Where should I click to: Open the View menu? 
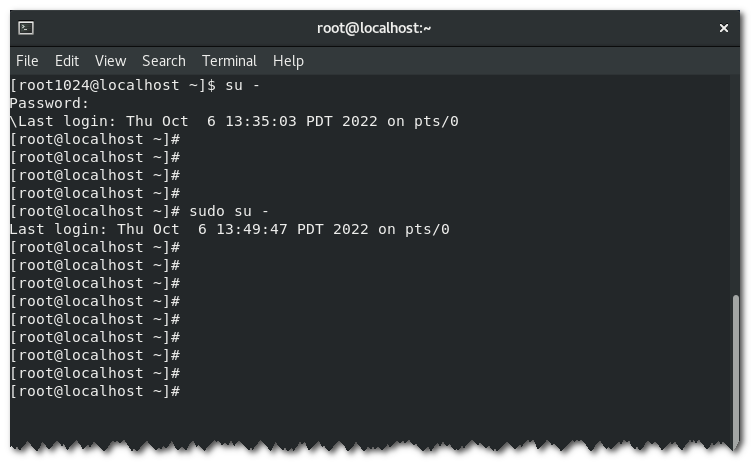click(x=110, y=61)
